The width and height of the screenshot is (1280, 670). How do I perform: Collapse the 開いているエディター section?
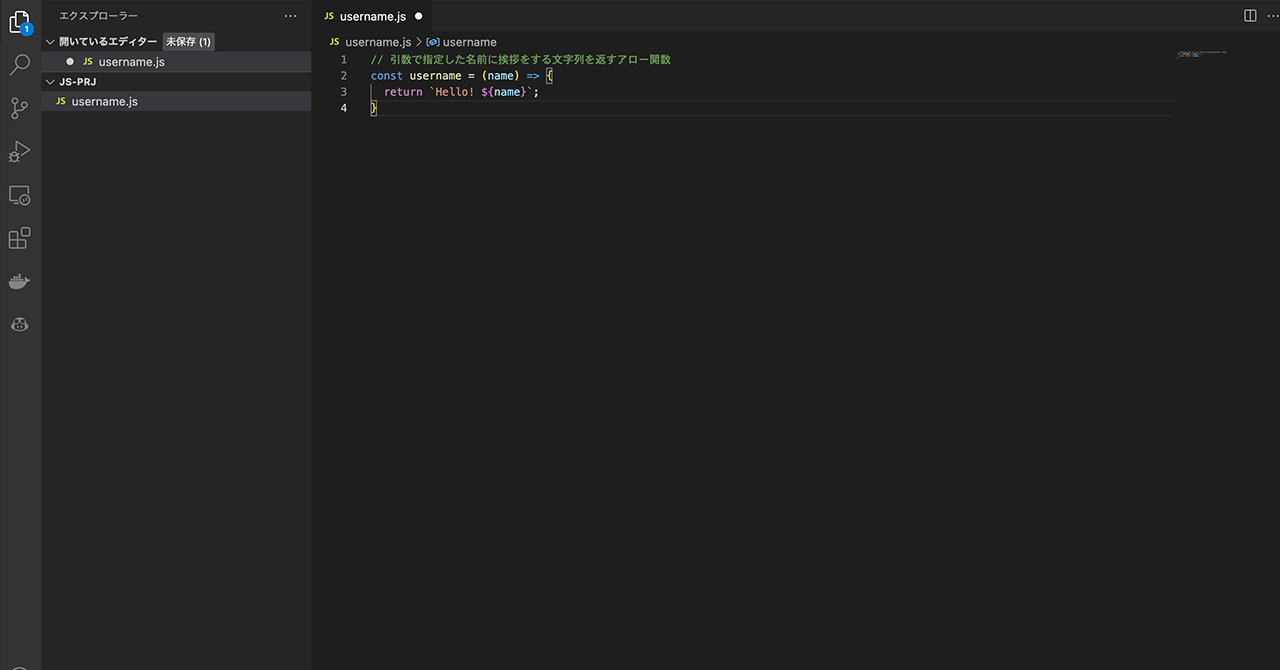(50, 42)
